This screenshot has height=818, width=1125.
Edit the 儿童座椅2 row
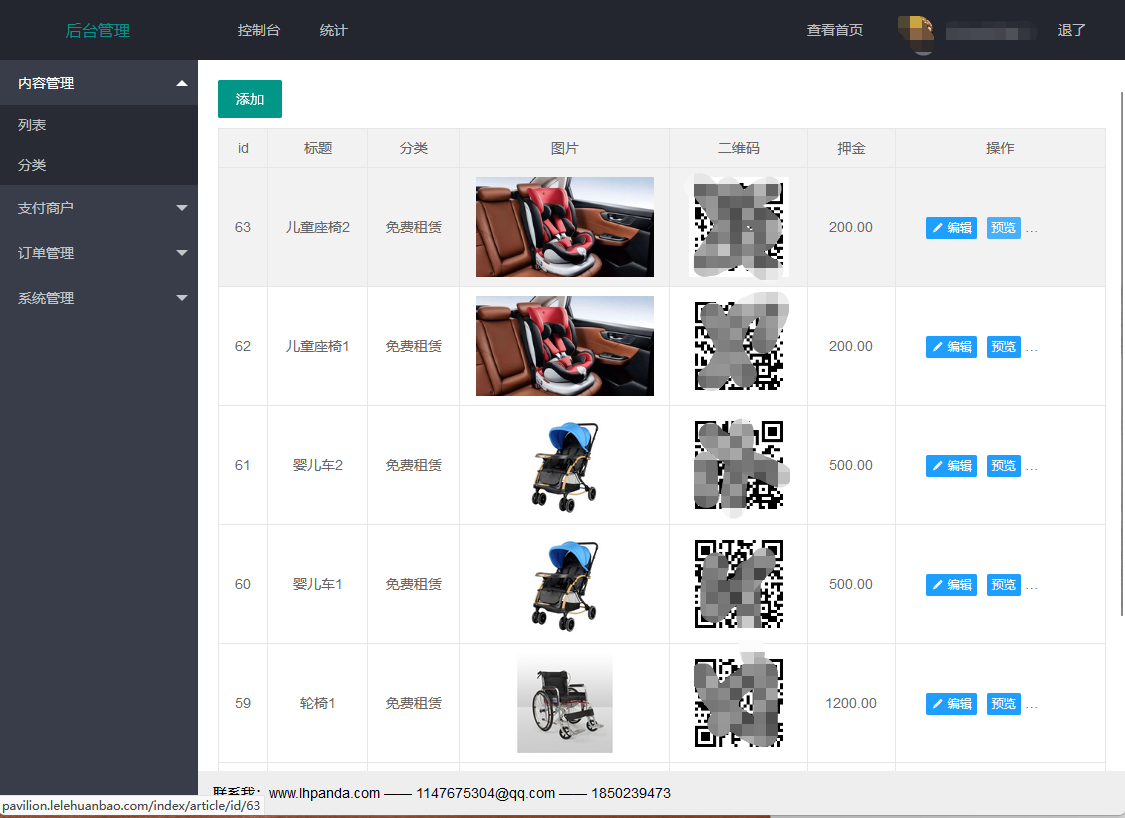tap(951, 228)
